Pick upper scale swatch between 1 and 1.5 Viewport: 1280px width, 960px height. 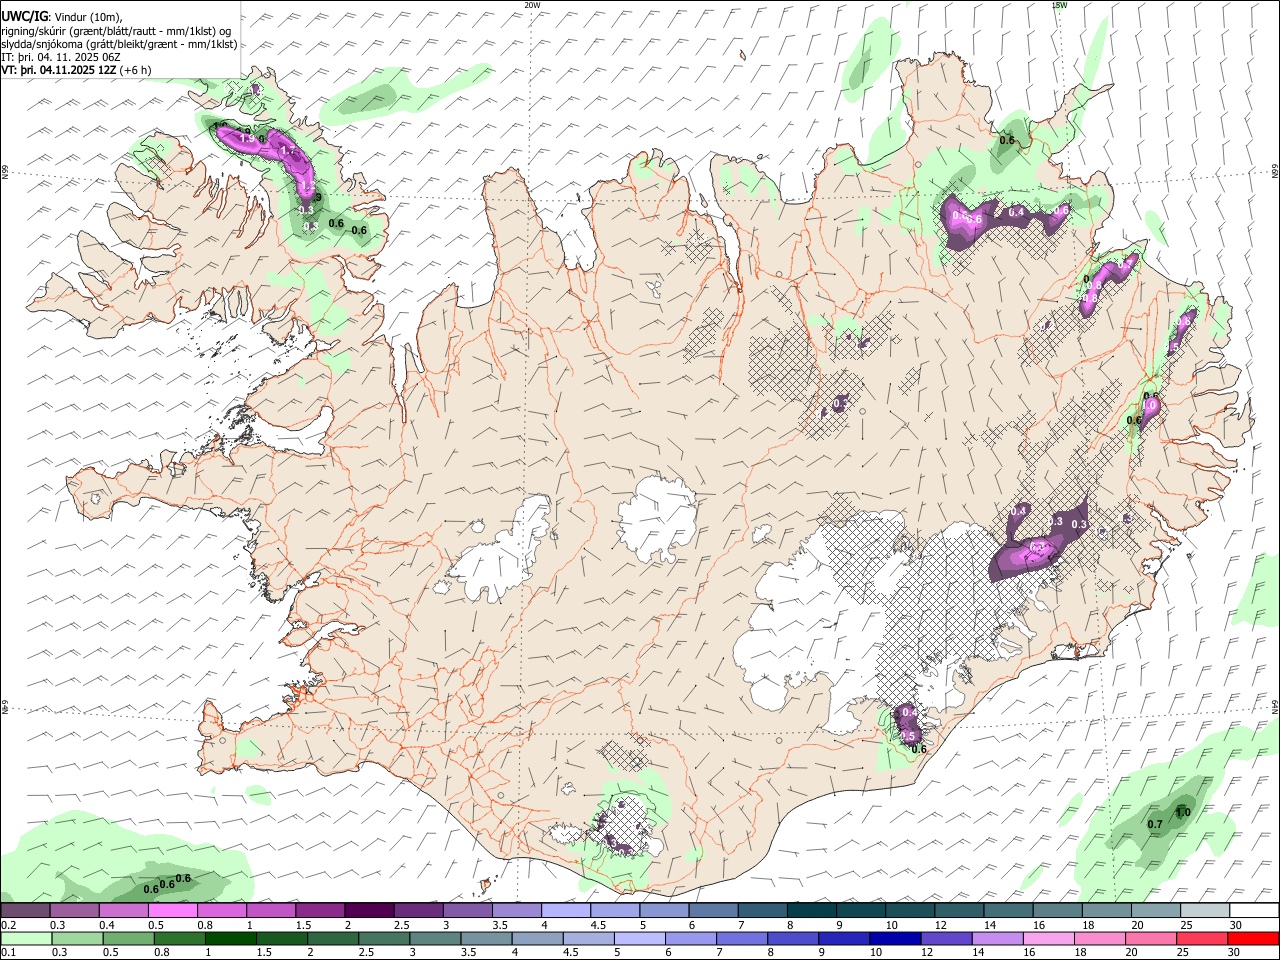[271, 910]
